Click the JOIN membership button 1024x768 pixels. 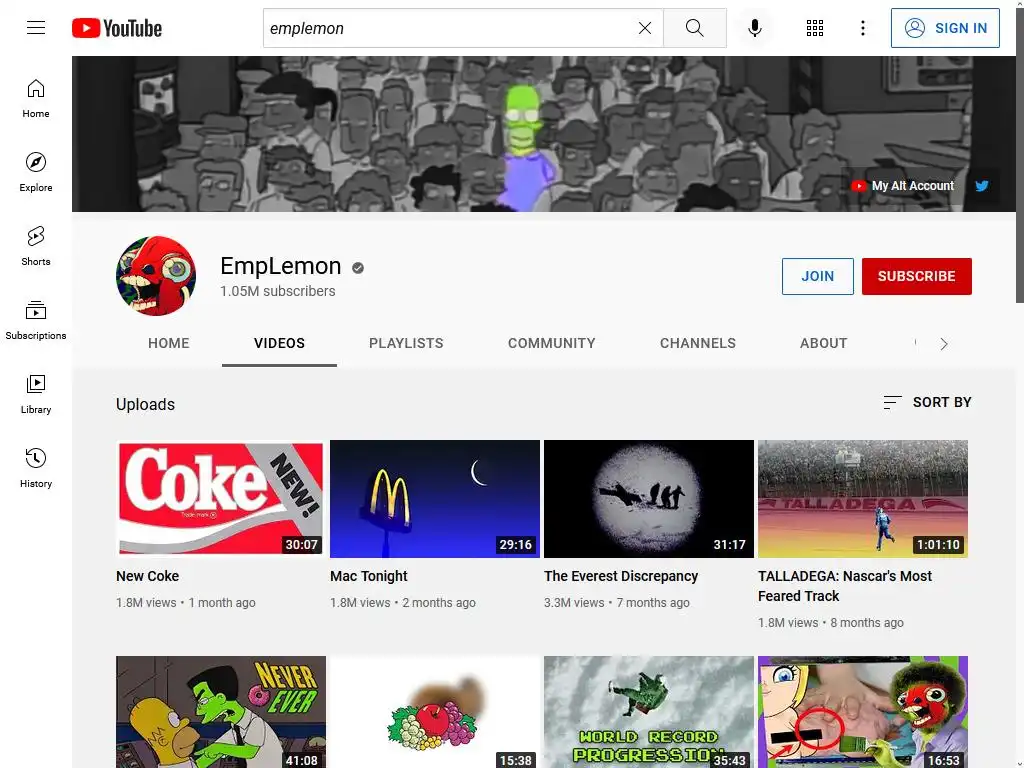(818, 276)
